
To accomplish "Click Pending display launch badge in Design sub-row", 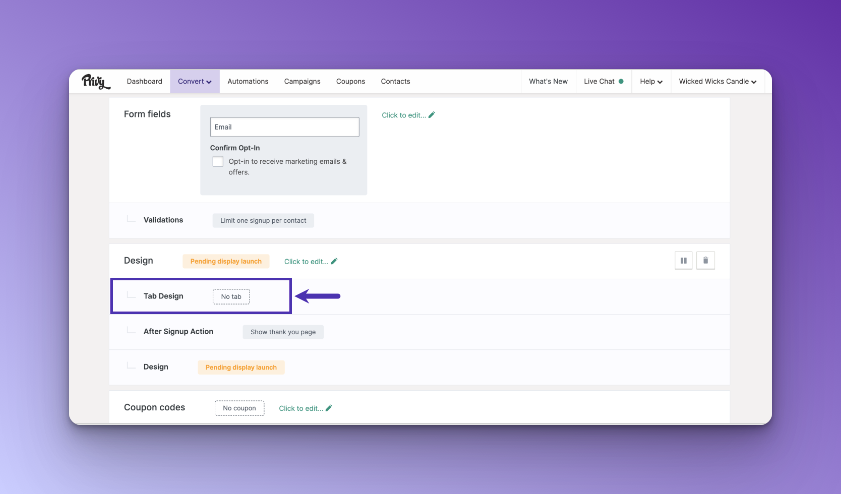I will pos(241,367).
